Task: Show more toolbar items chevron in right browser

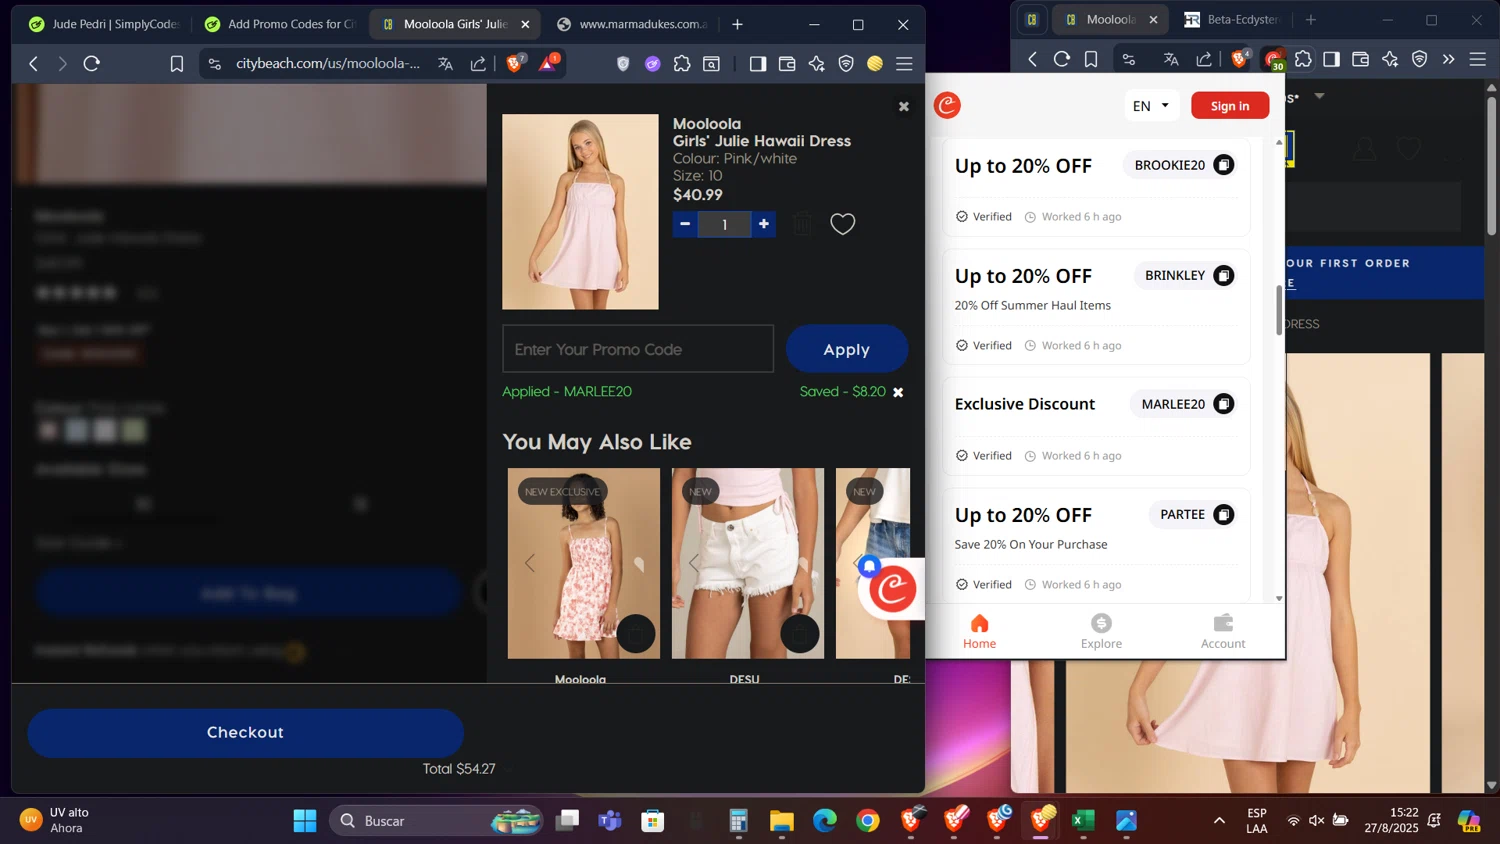Action: (1448, 59)
